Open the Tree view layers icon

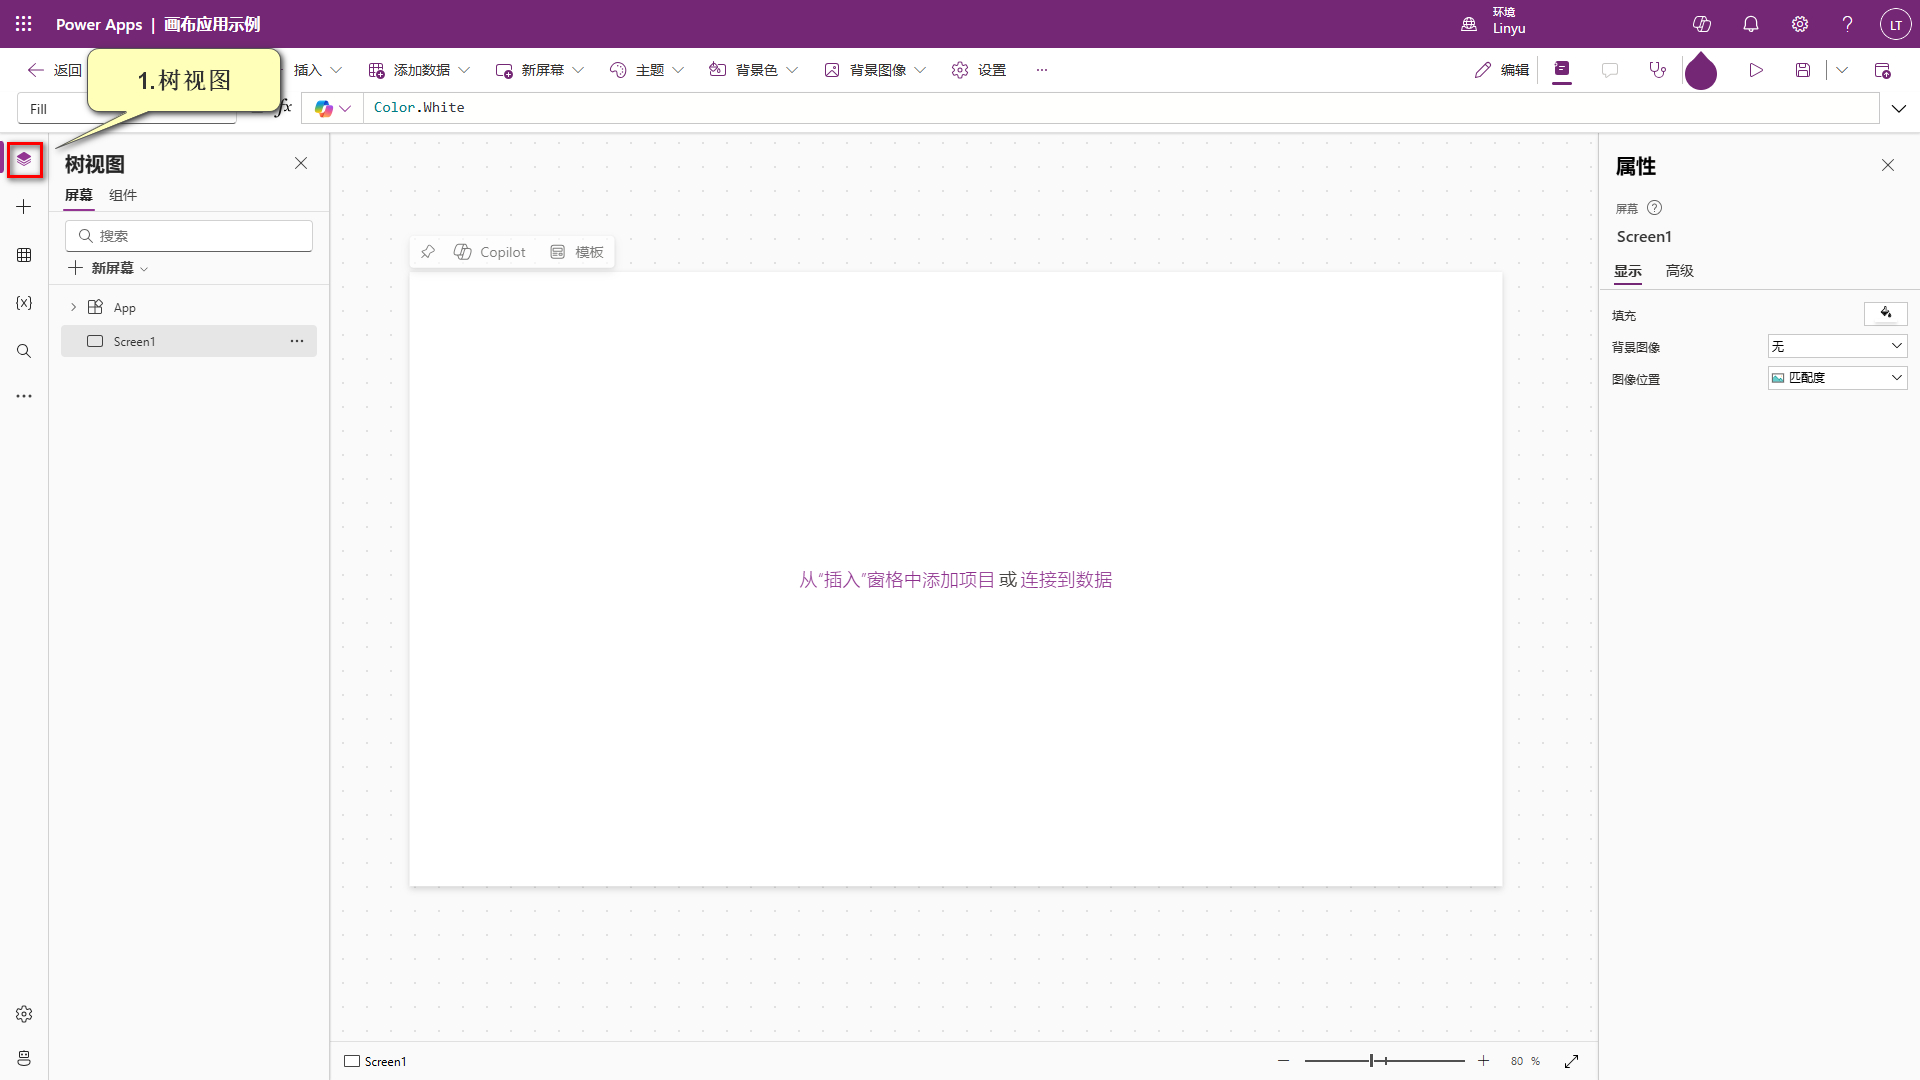click(24, 160)
